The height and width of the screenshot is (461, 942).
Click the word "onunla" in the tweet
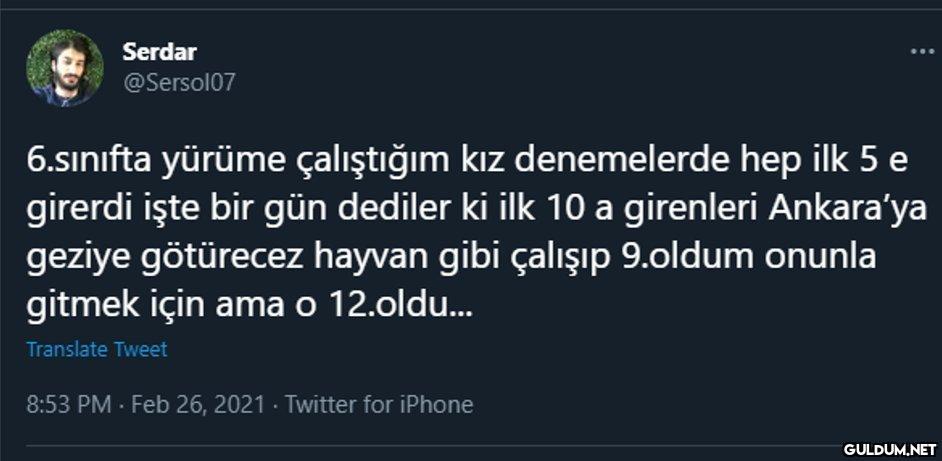[x=820, y=257]
